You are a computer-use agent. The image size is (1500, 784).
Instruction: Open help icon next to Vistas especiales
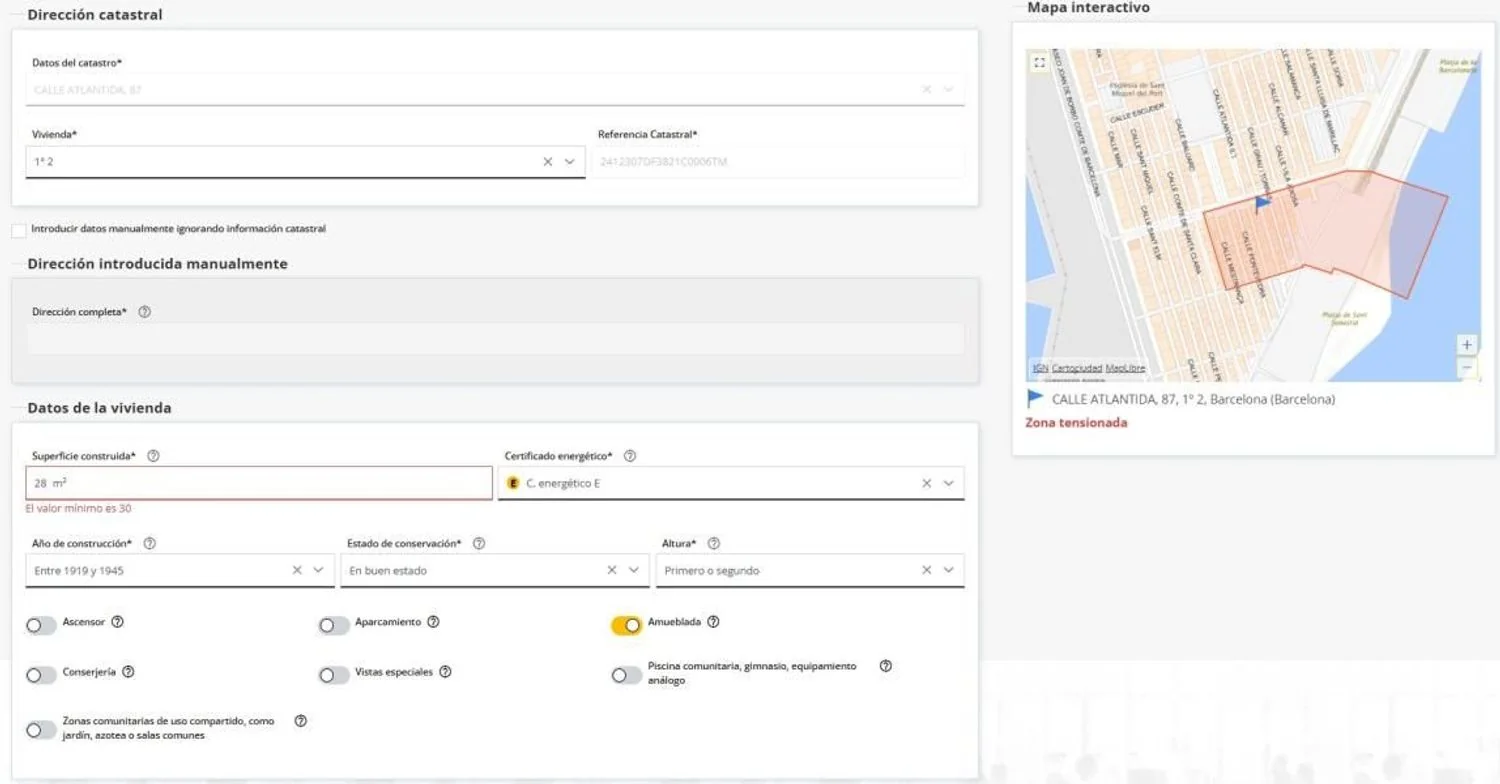click(x=445, y=672)
